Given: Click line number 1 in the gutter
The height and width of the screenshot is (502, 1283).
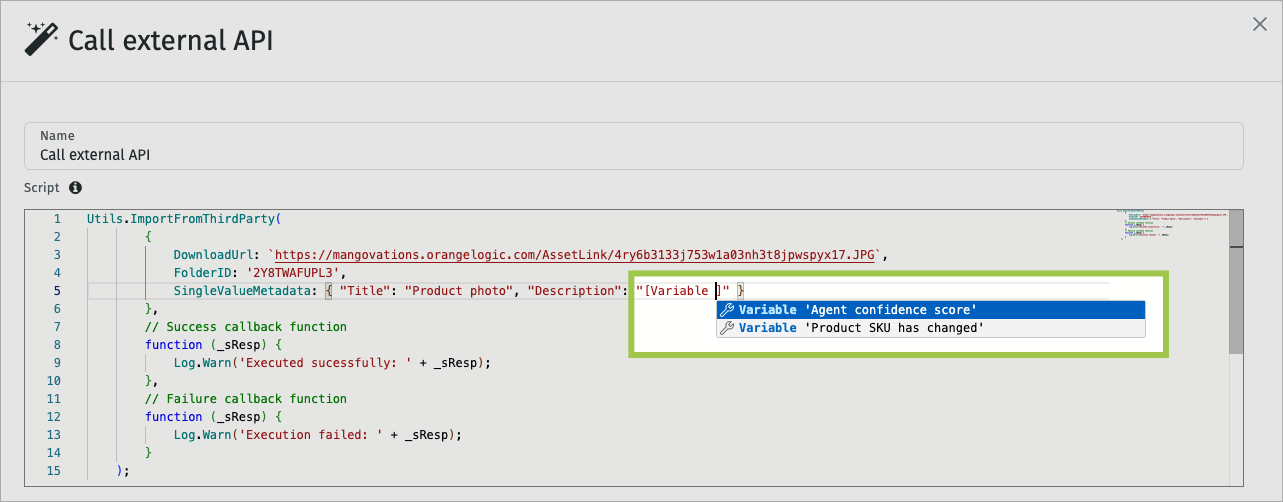Looking at the screenshot, I should (57, 219).
